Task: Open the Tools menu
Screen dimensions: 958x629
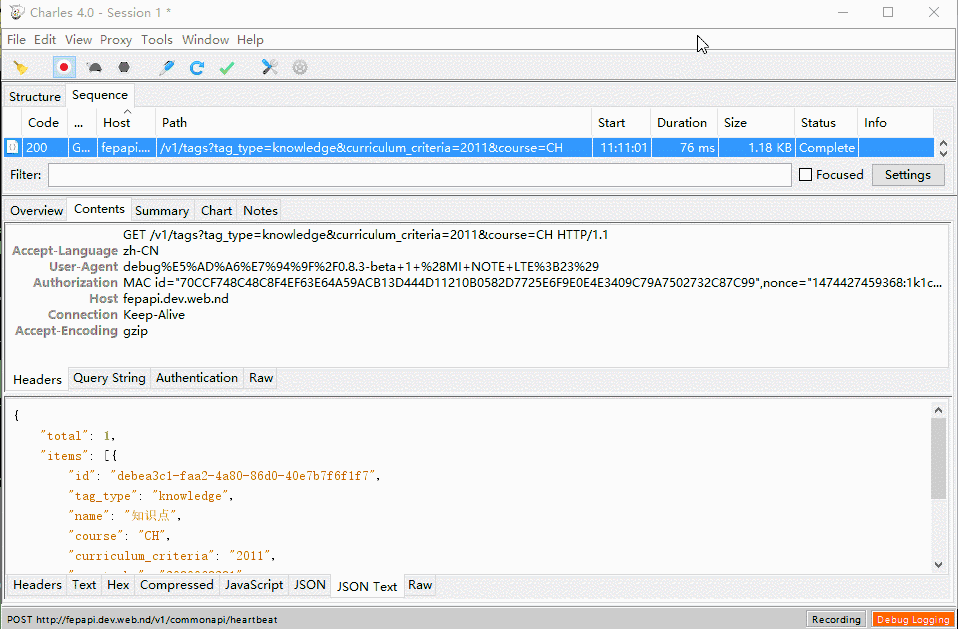Action: coord(157,40)
